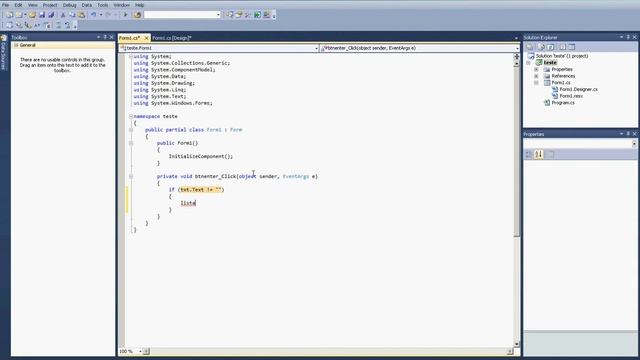Toggle auto-hide pin on Properties panel
This screenshot has width=640, height=360.
coord(628,134)
